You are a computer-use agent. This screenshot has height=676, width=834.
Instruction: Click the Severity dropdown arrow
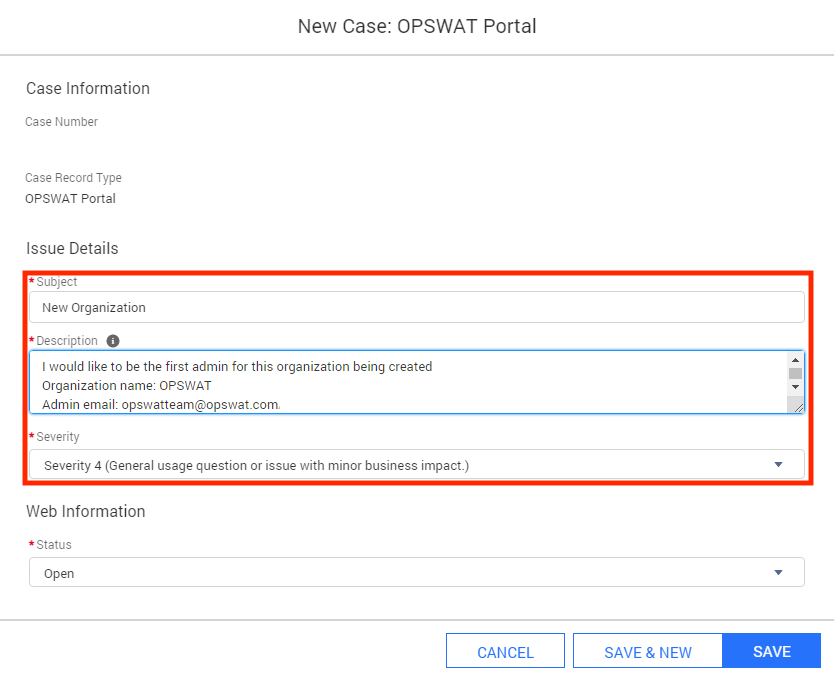(778, 465)
